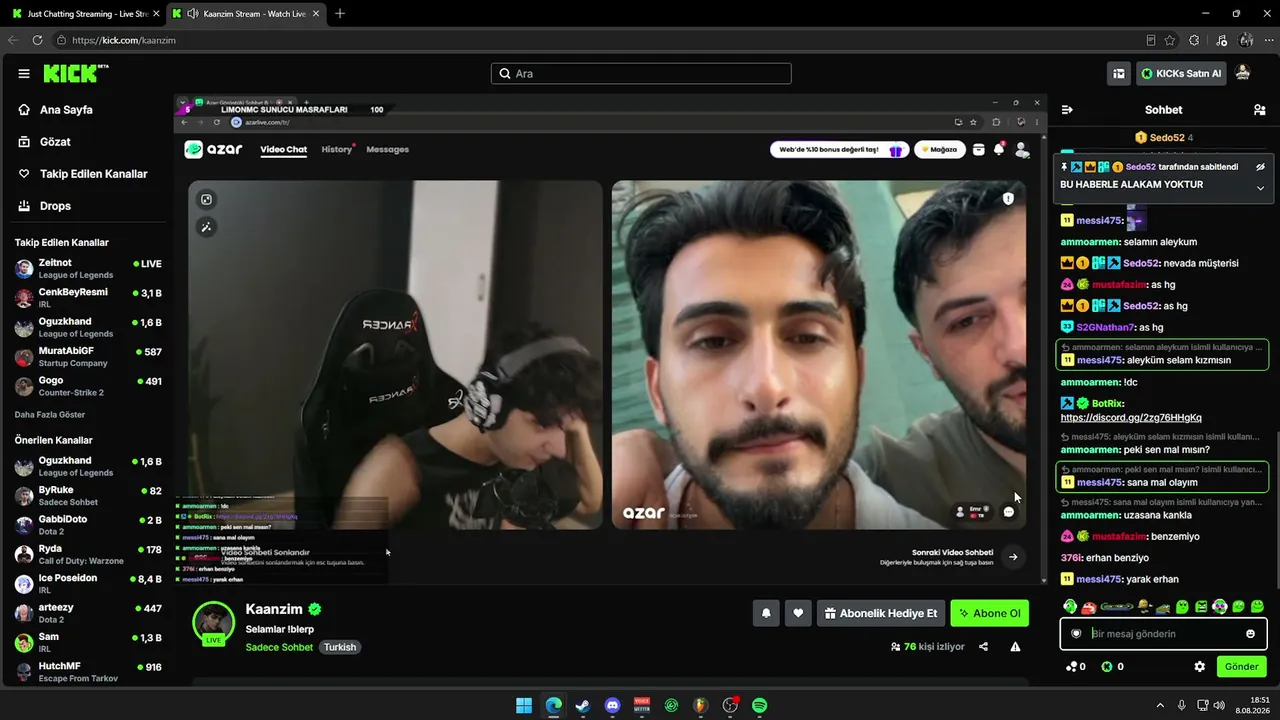This screenshot has width=1280, height=720.
Task: Open CenkBeyResmi followed channel
Action: click(x=88, y=298)
